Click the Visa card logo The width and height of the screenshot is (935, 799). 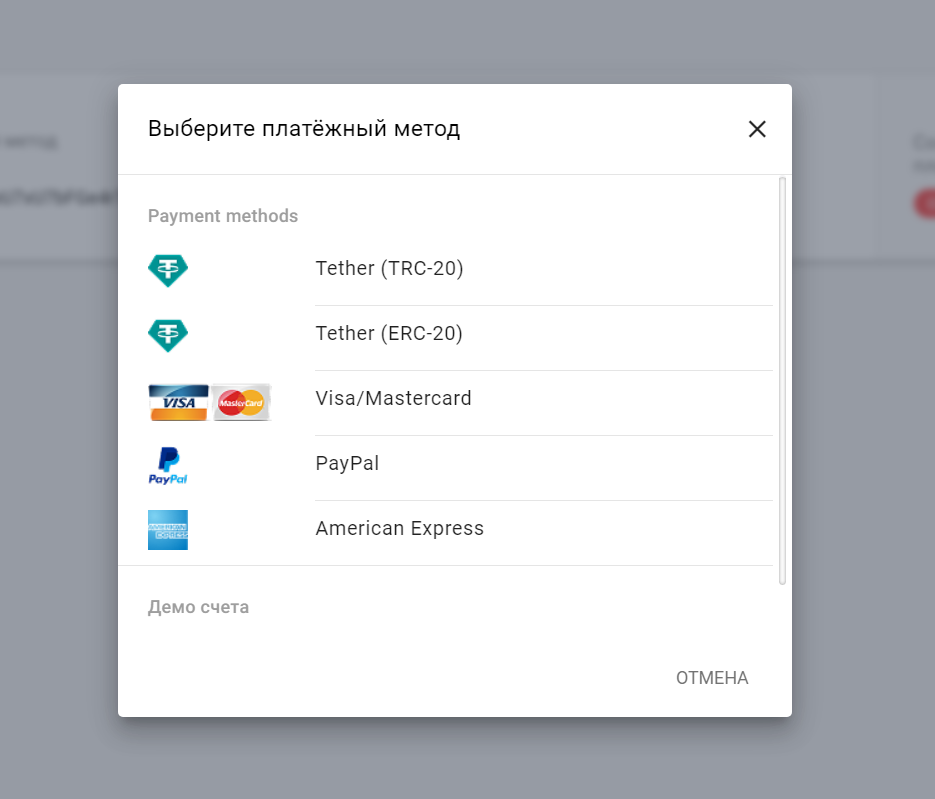179,402
